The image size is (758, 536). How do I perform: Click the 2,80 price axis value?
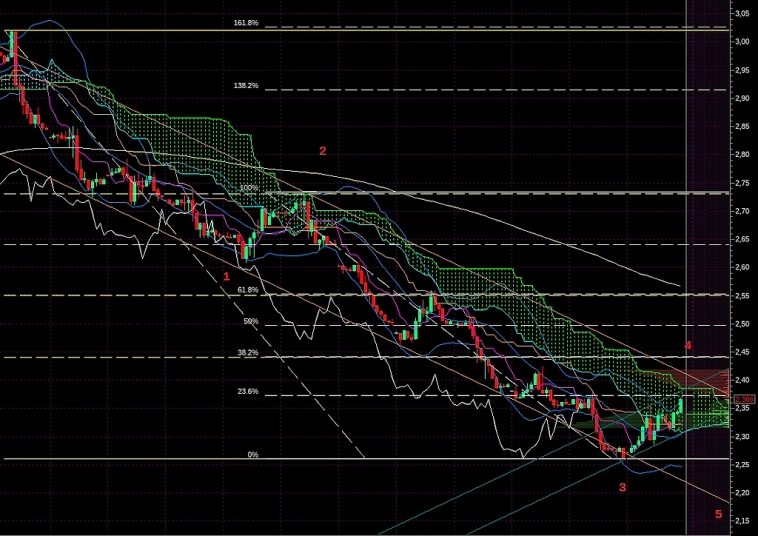pos(742,155)
